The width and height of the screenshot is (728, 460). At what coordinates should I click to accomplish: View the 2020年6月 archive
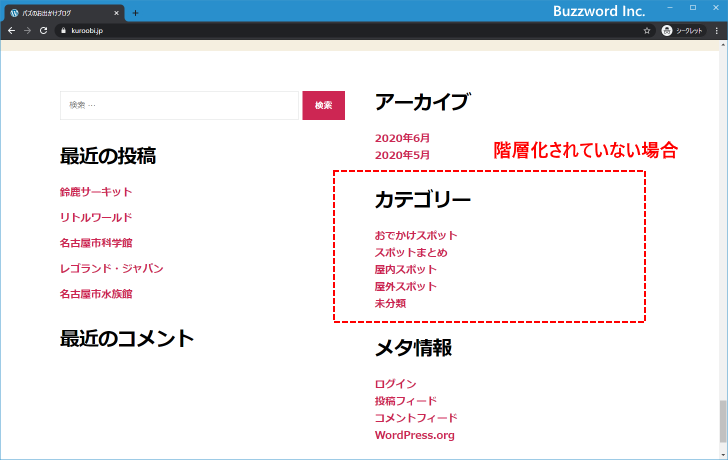point(403,138)
